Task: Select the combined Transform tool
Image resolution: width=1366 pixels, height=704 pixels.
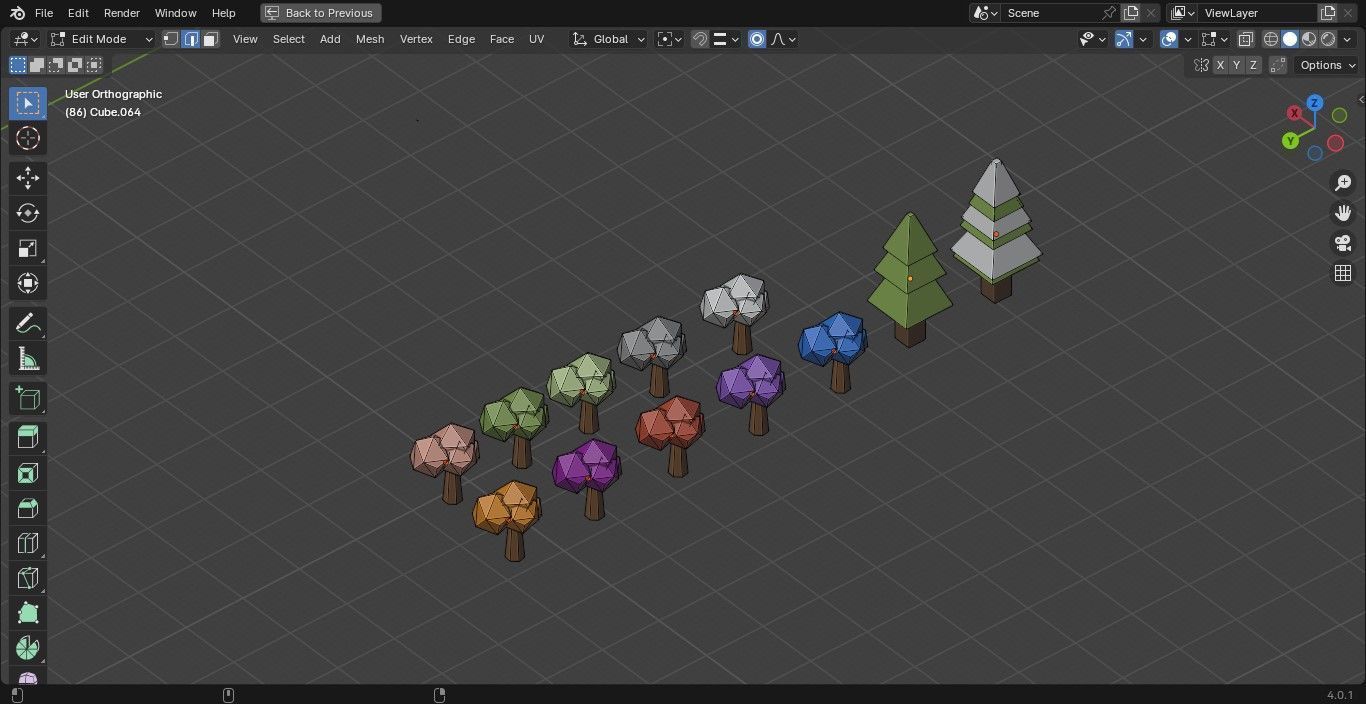Action: (28, 283)
